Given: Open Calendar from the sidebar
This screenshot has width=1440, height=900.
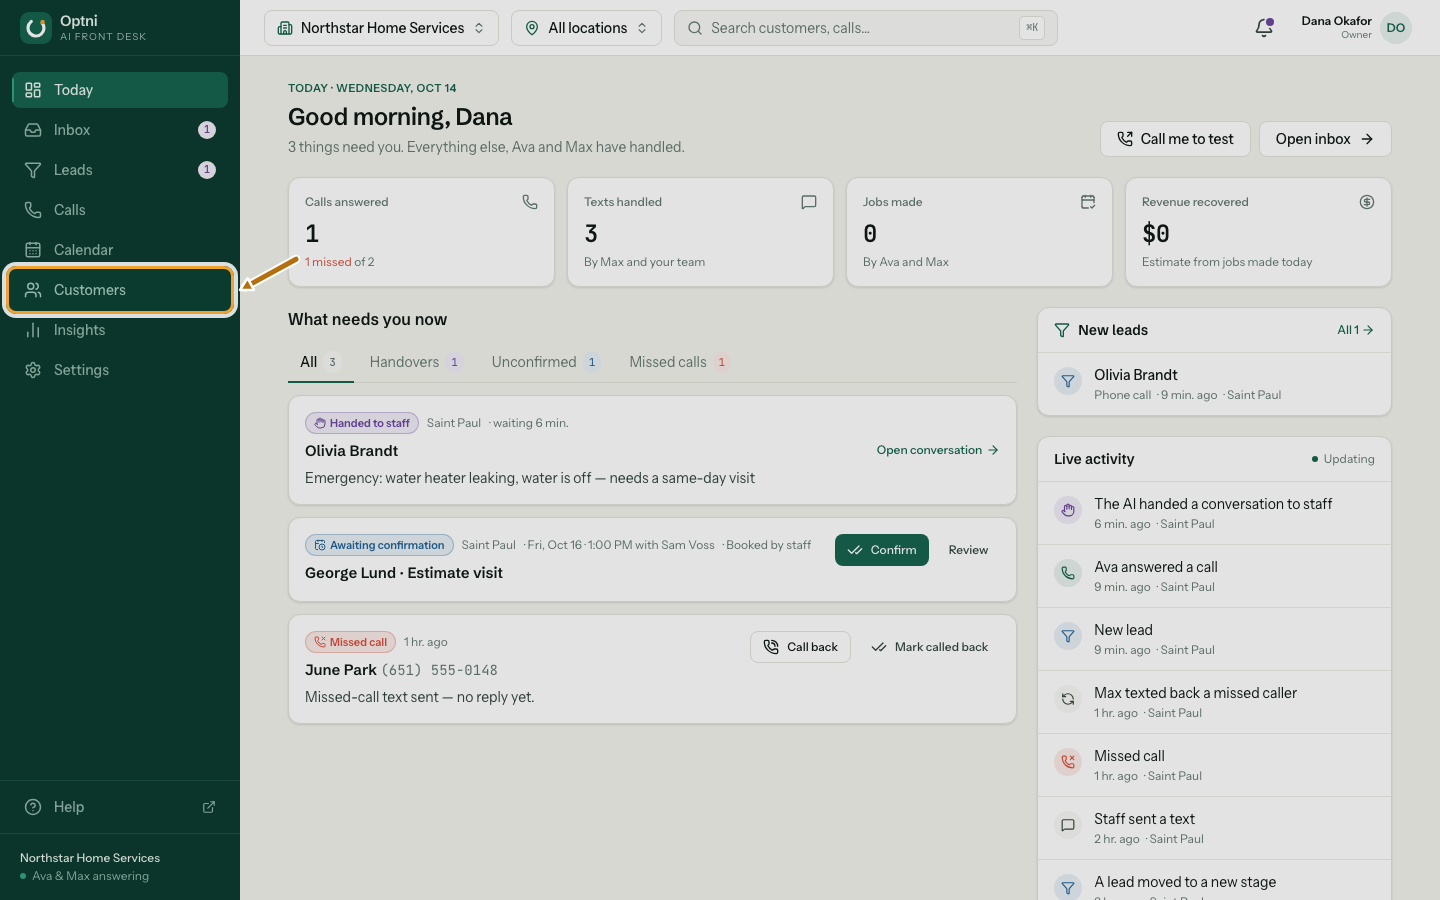Looking at the screenshot, I should (x=120, y=250).
